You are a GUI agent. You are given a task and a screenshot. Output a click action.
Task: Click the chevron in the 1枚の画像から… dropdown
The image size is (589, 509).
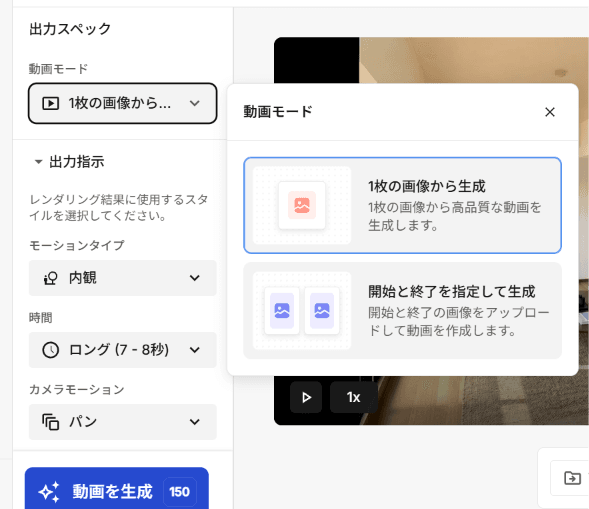195,103
